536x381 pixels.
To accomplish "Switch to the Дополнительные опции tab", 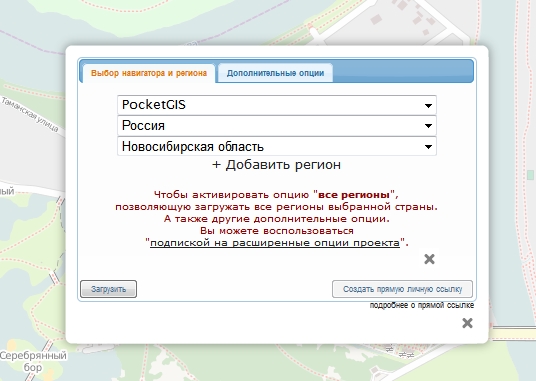I will point(275,73).
